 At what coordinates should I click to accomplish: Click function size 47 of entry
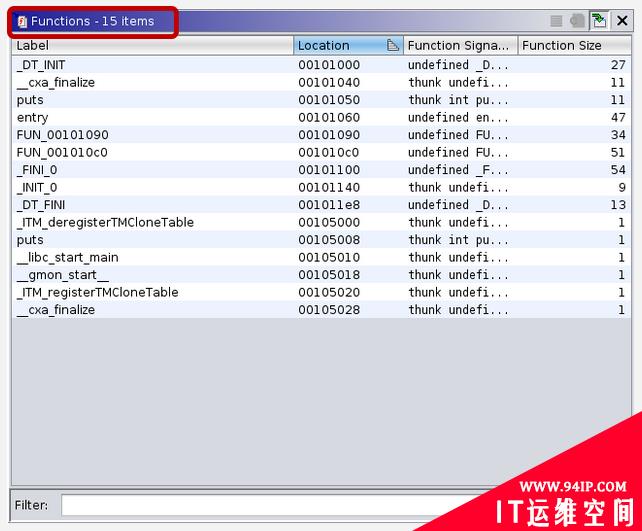(618, 117)
